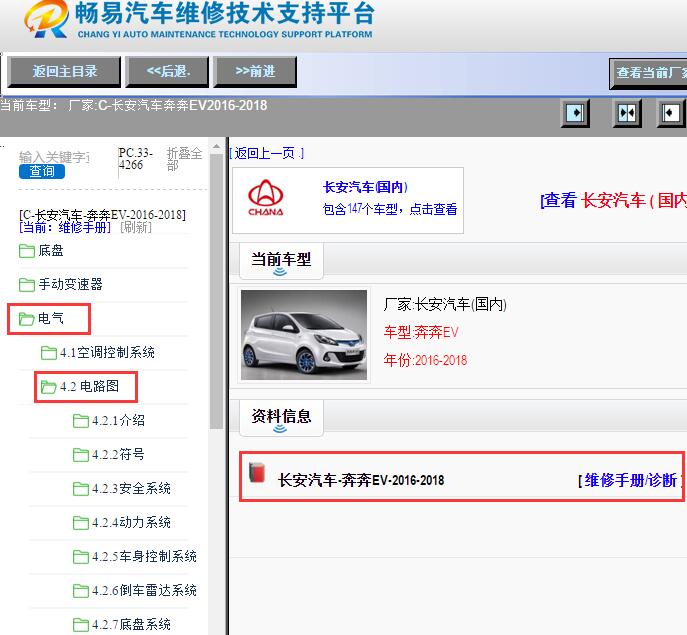Click the tree panel vertical scrollbar
Screen dimensions: 687x635
point(216,289)
